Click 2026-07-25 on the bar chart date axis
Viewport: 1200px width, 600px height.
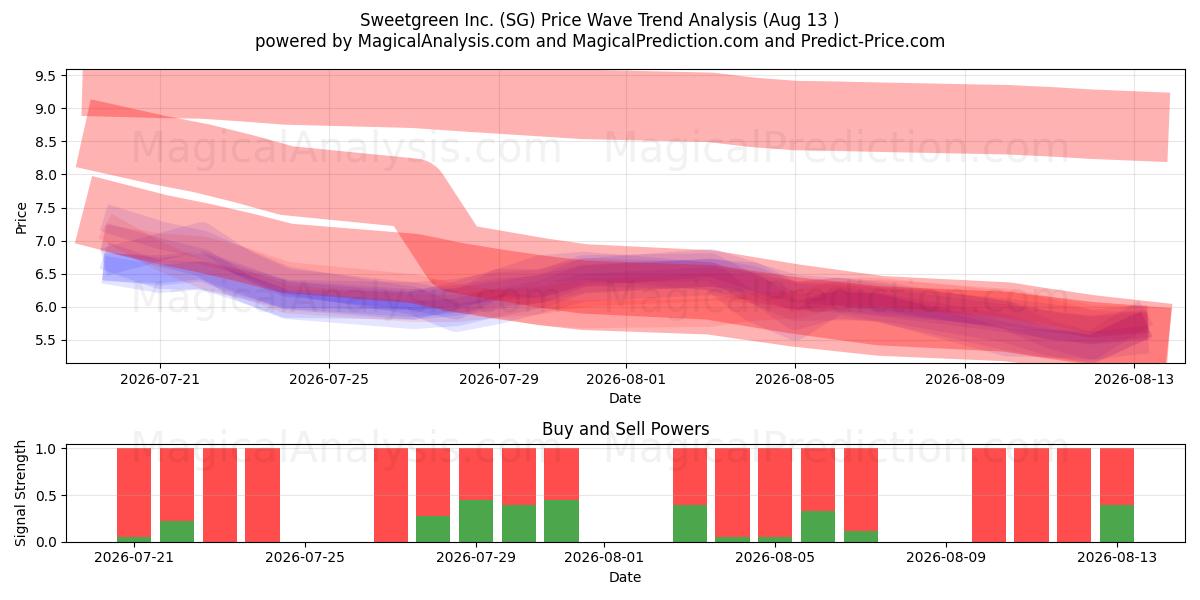pos(305,558)
